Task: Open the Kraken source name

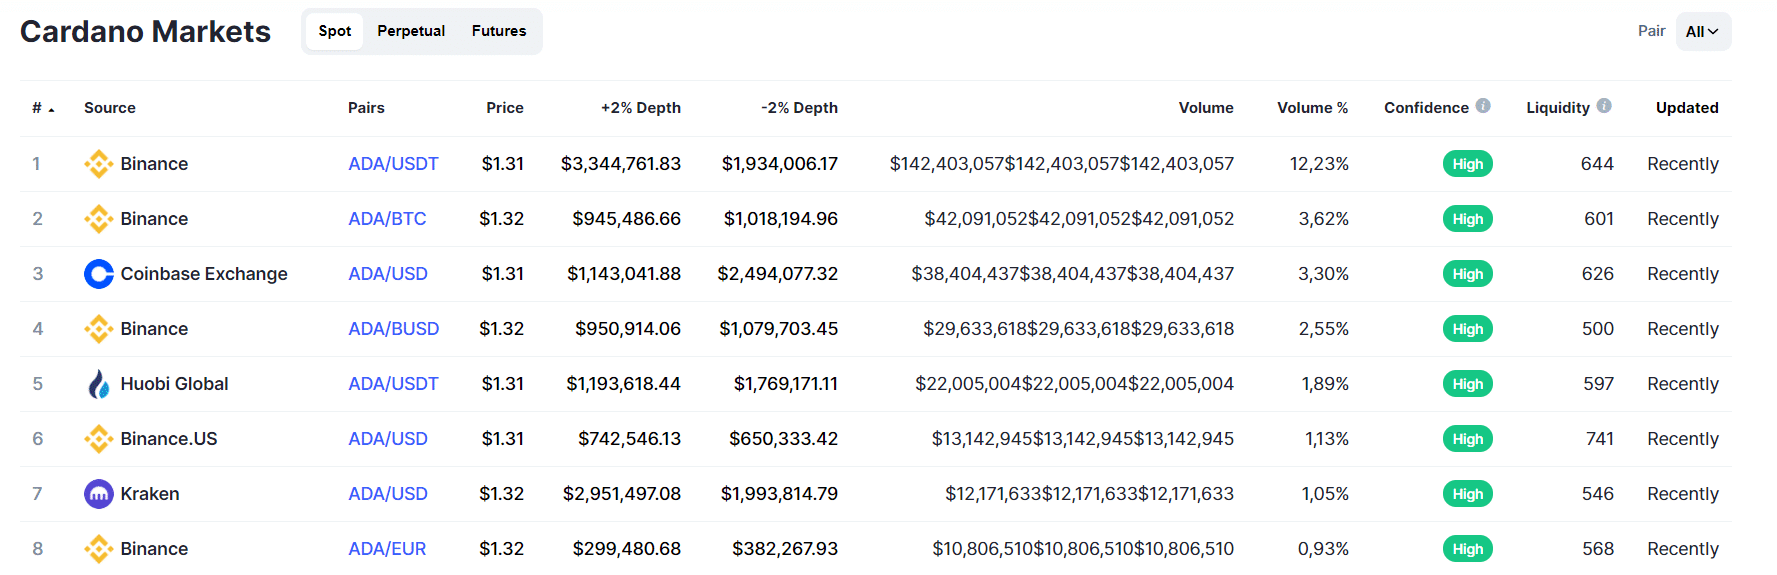Action: 150,494
